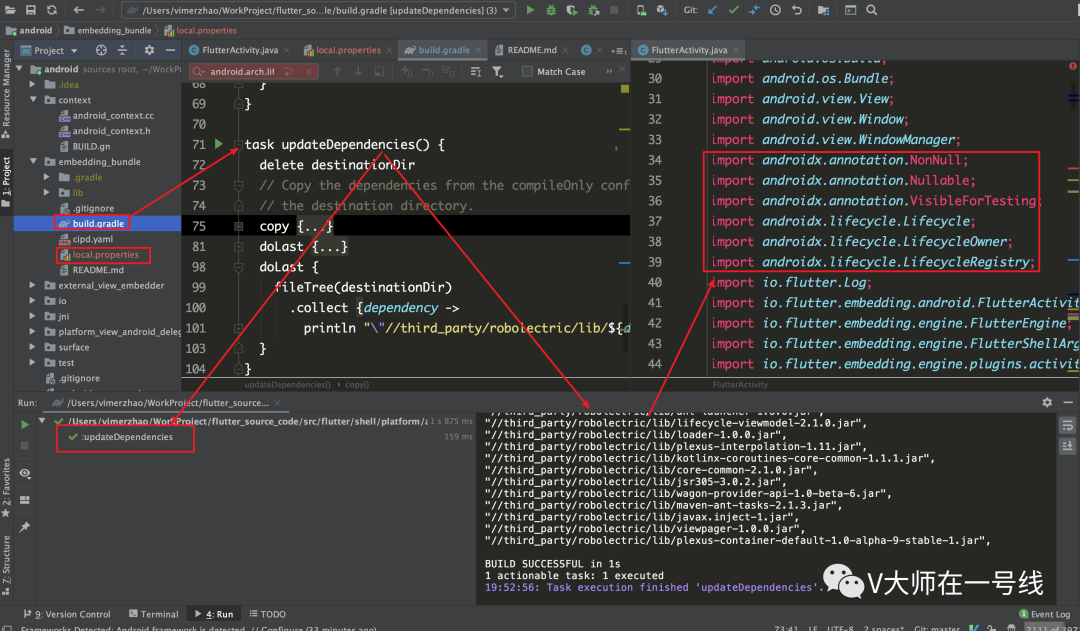Toggle the Match Case checkbox
The image size is (1080, 631).
[528, 72]
